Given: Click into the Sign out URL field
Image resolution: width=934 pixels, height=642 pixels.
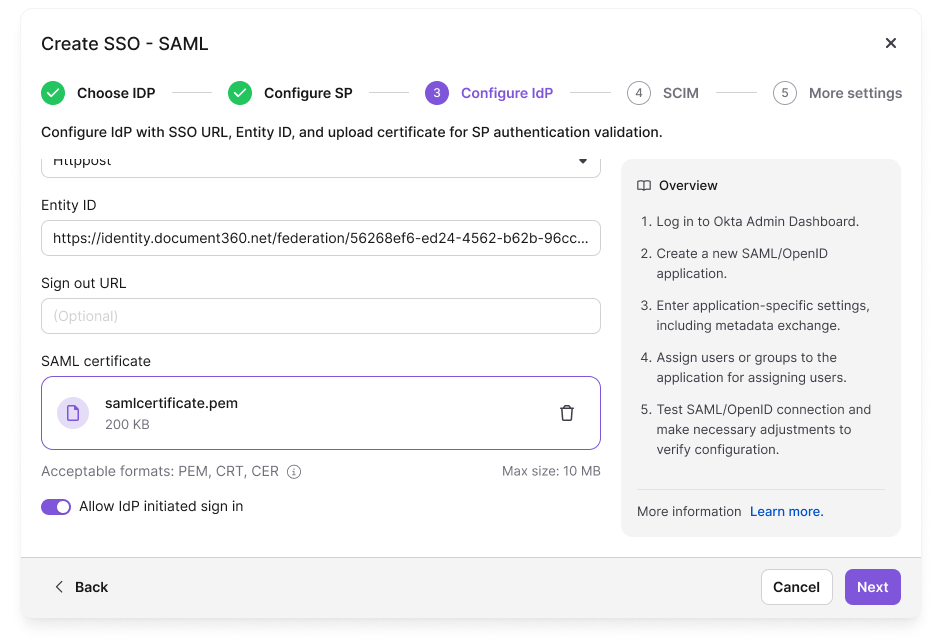Looking at the screenshot, I should 320,316.
